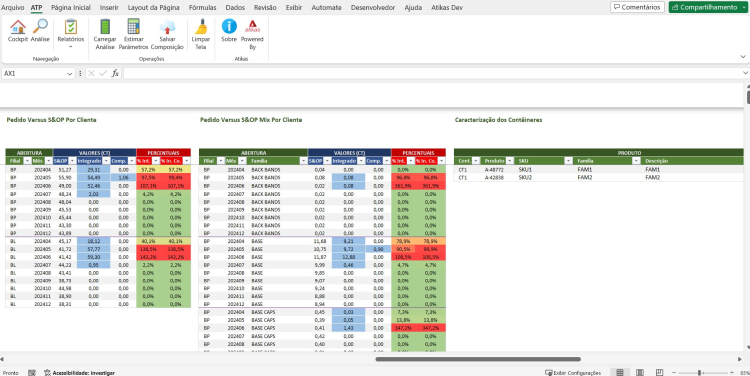Click the macro recording status bar icon
This screenshot has width=750, height=376.
tap(32, 373)
